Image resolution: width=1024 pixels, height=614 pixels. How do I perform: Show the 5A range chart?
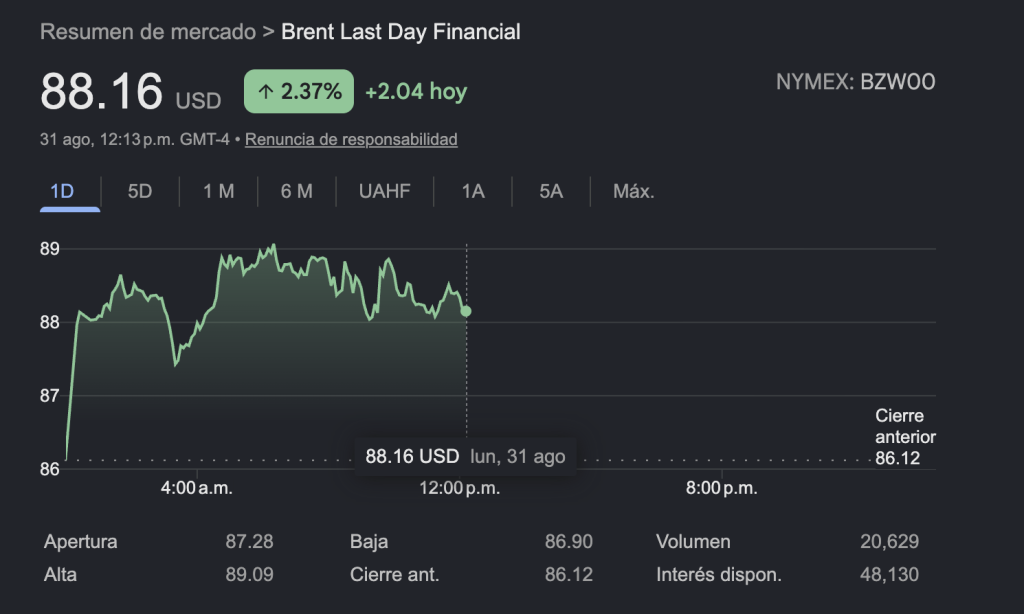[551, 191]
